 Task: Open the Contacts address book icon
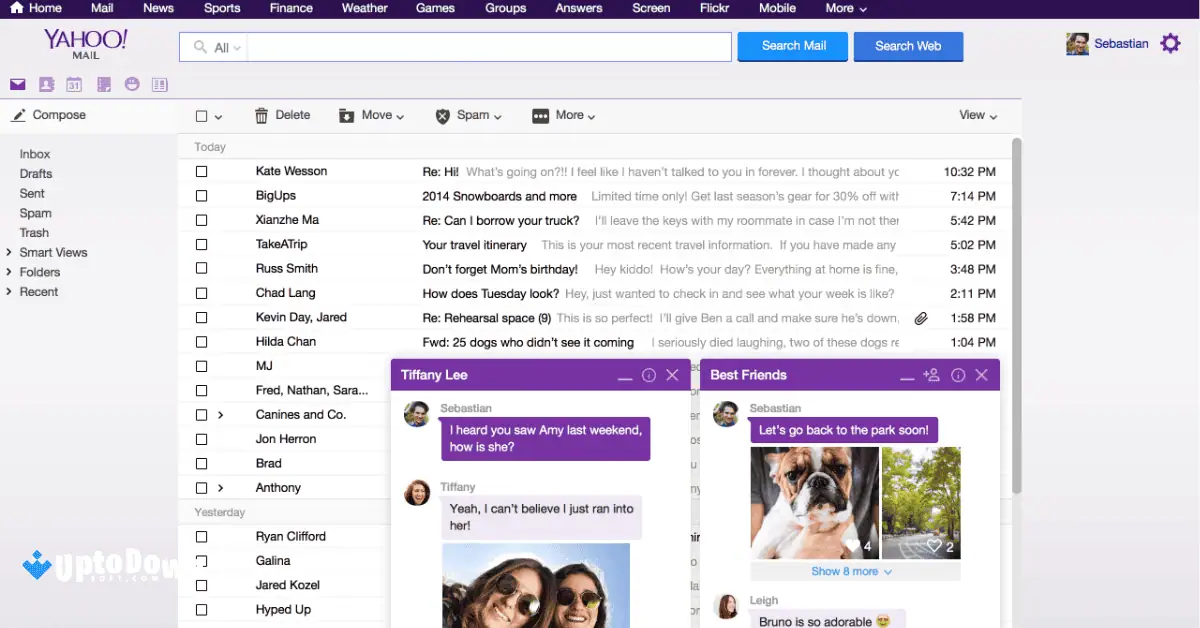[x=46, y=84]
